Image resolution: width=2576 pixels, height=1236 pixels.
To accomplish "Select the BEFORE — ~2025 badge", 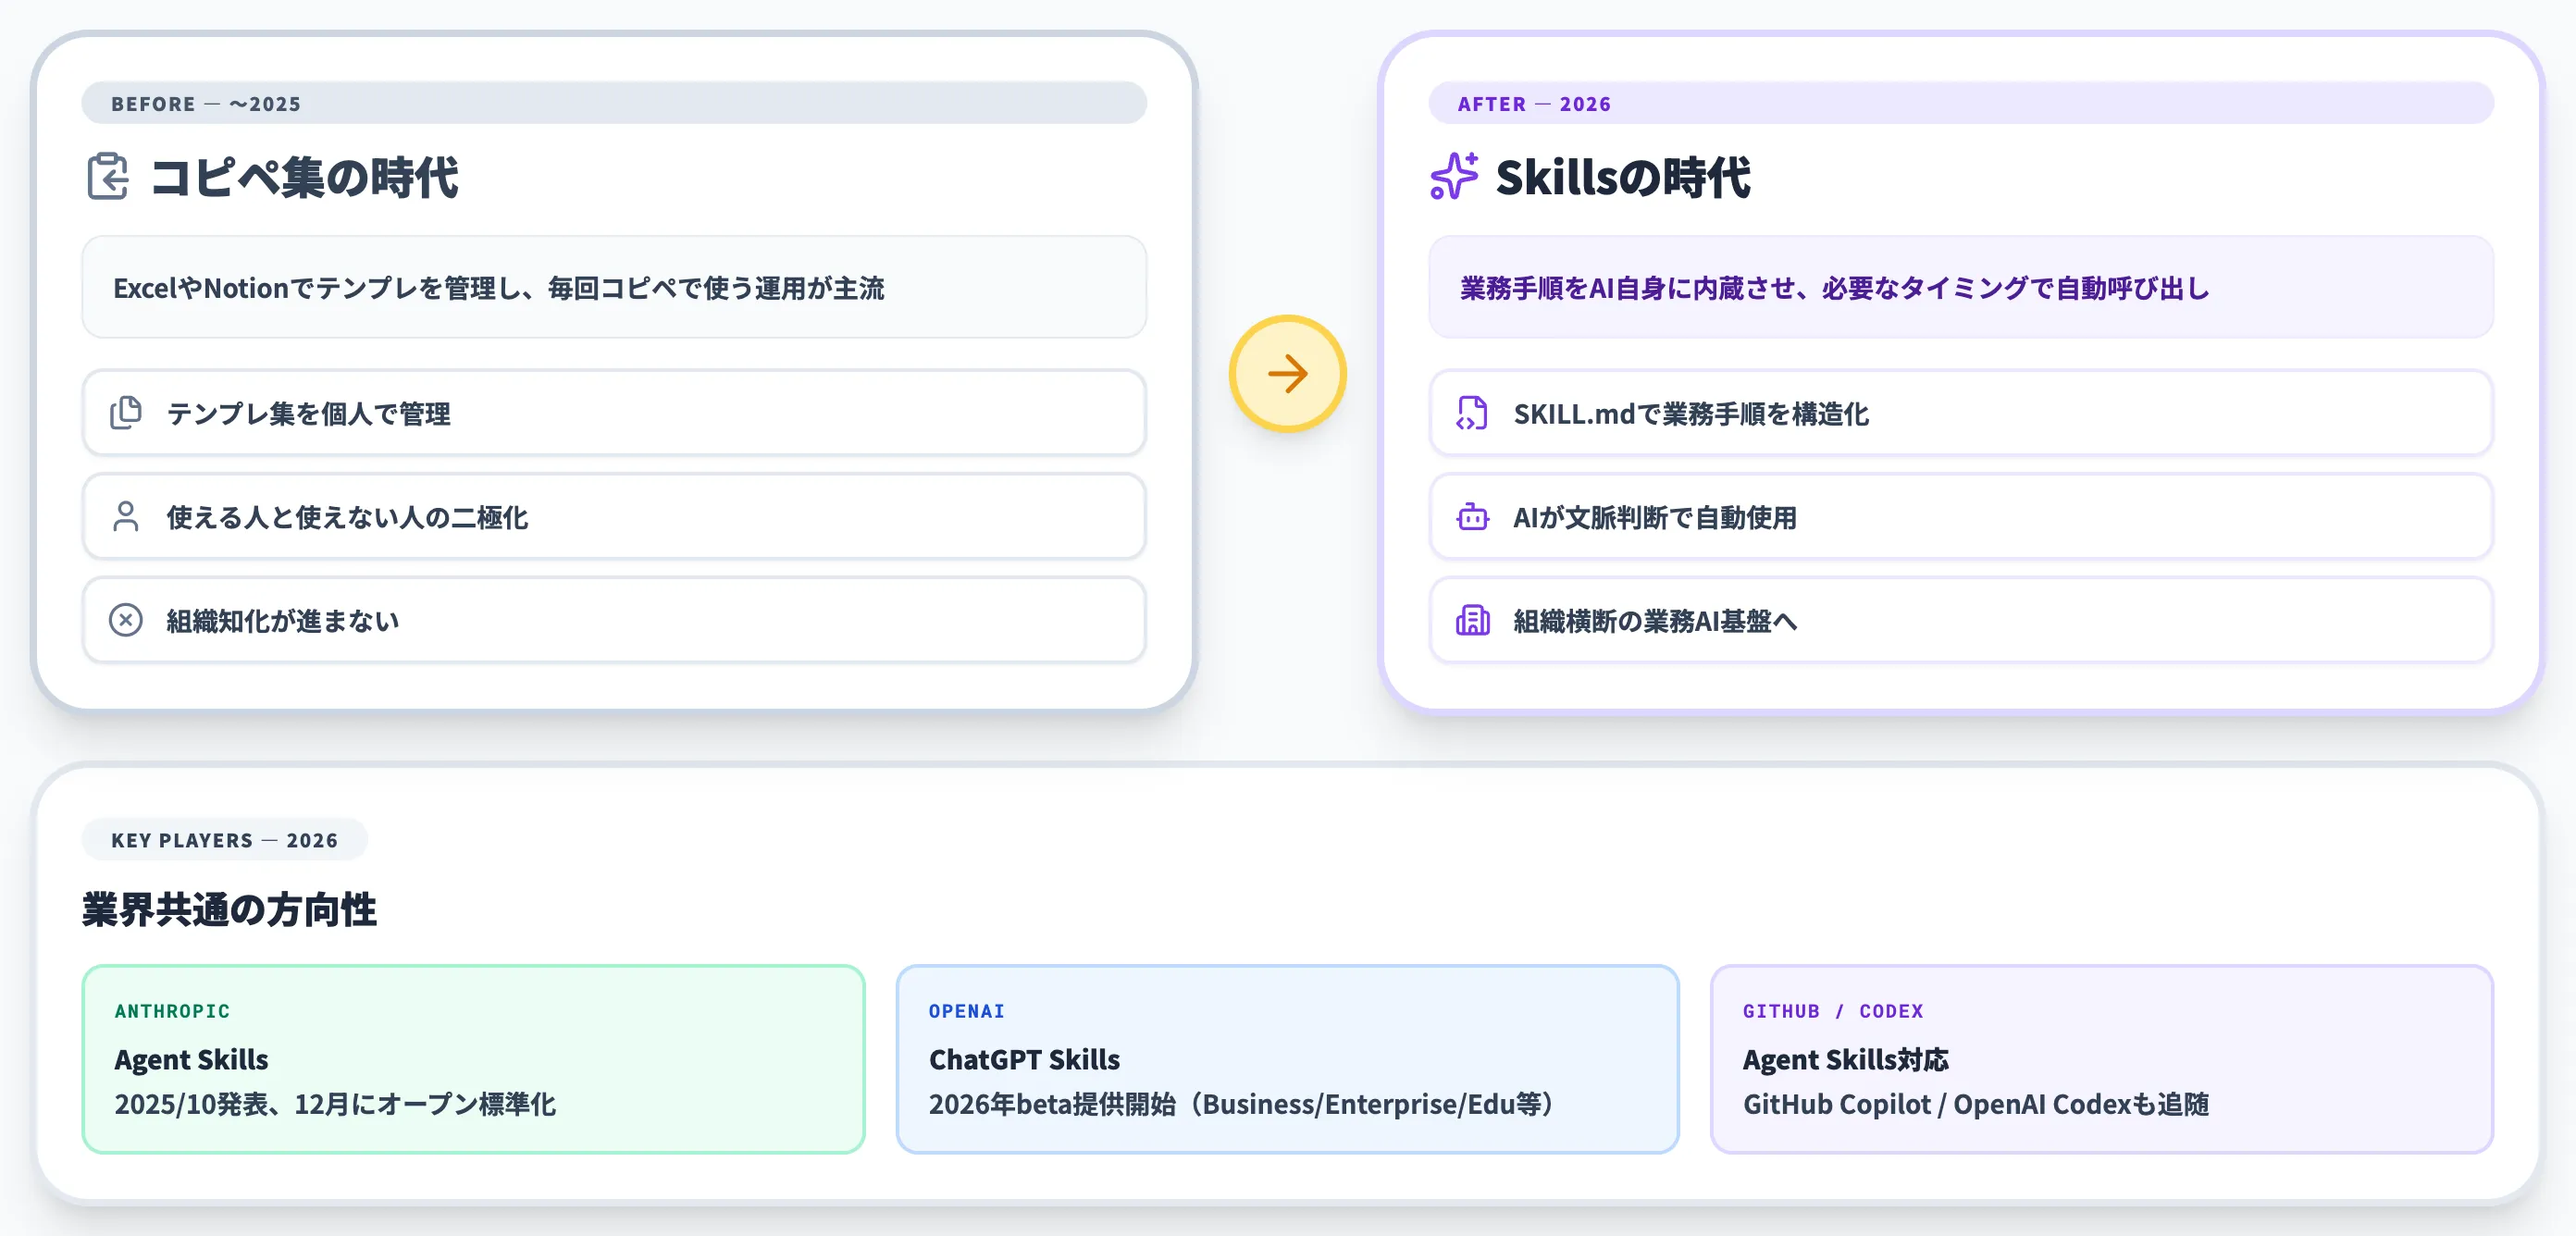I will tap(614, 103).
